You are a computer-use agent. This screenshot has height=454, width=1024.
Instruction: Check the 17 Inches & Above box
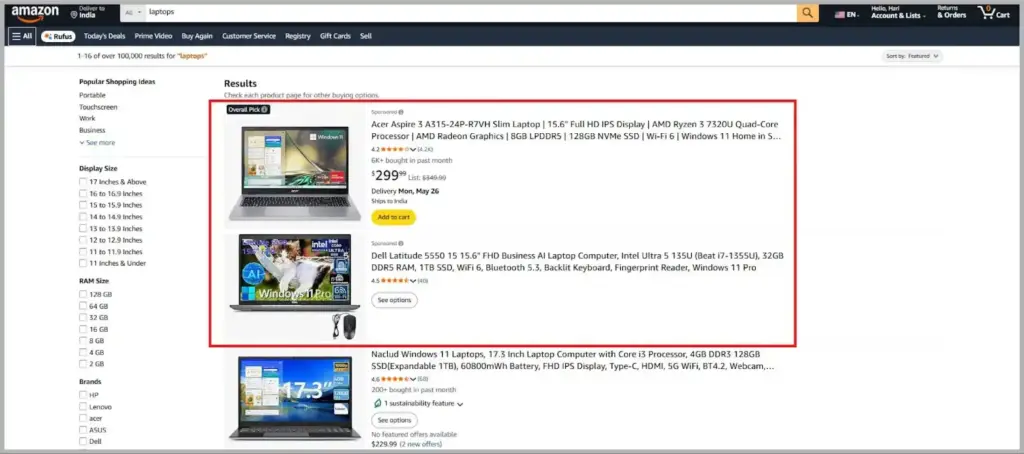pos(83,182)
